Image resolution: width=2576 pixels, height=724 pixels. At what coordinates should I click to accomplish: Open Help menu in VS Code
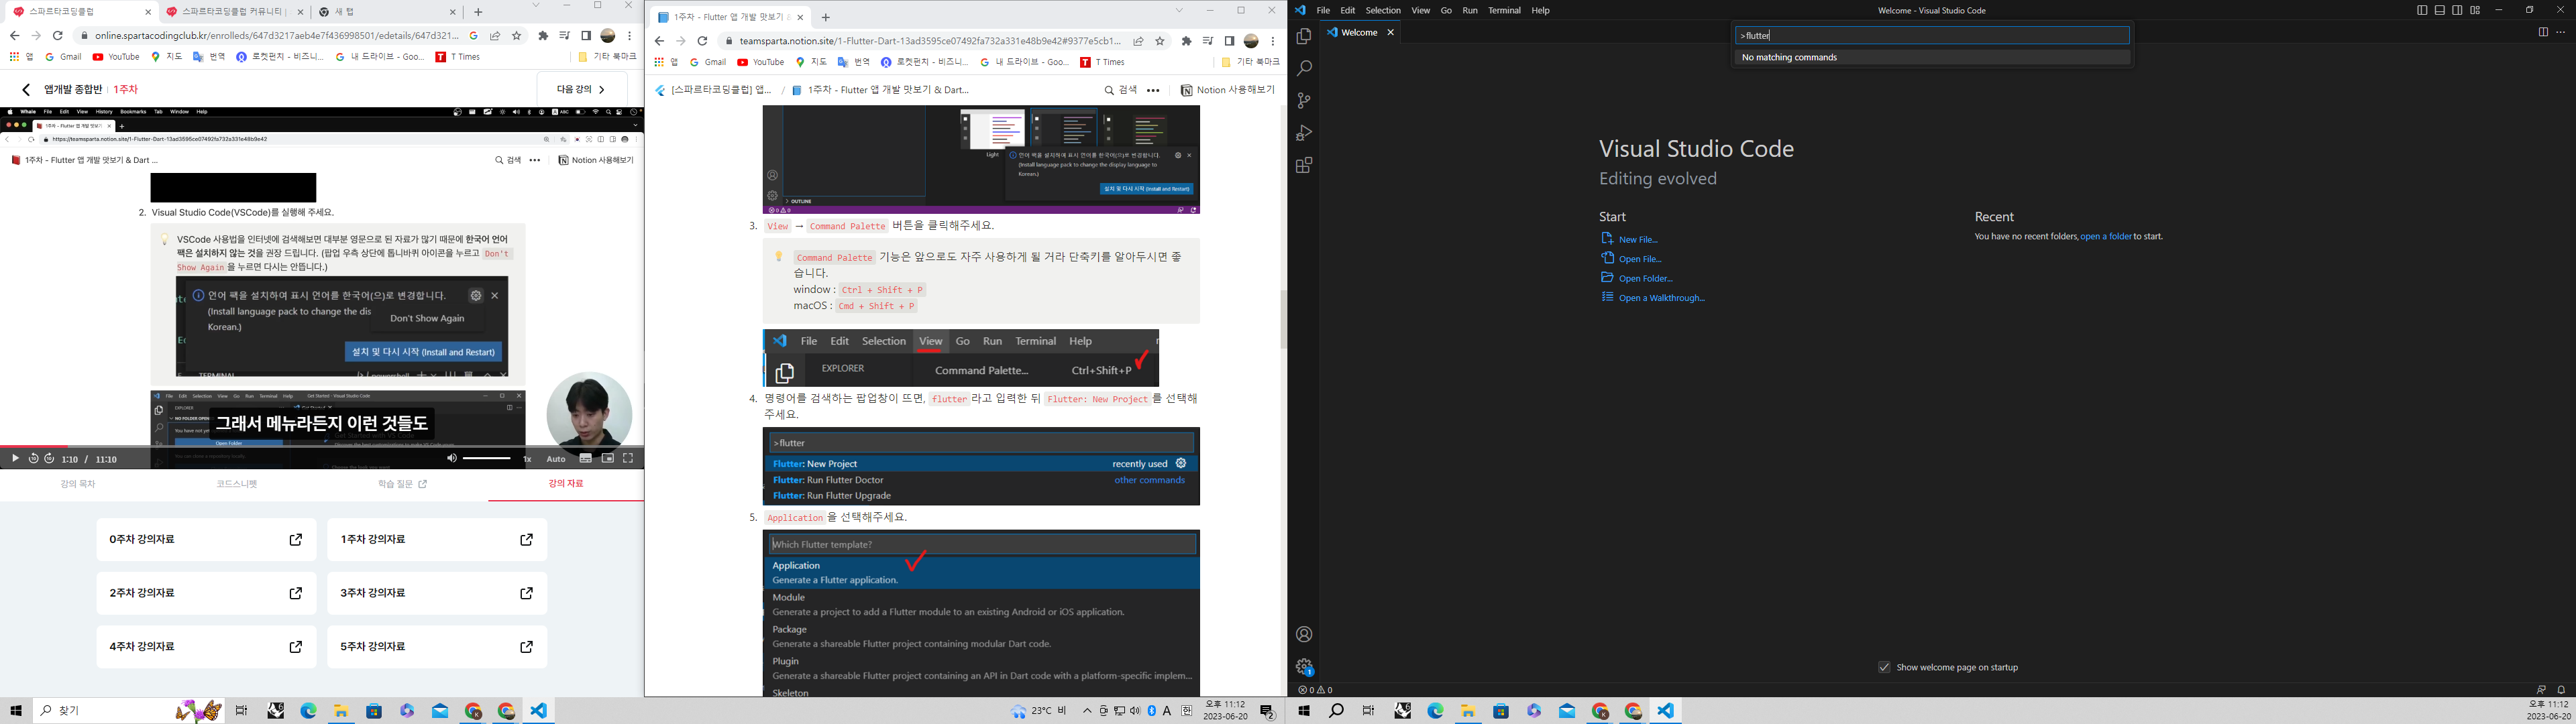click(1540, 10)
